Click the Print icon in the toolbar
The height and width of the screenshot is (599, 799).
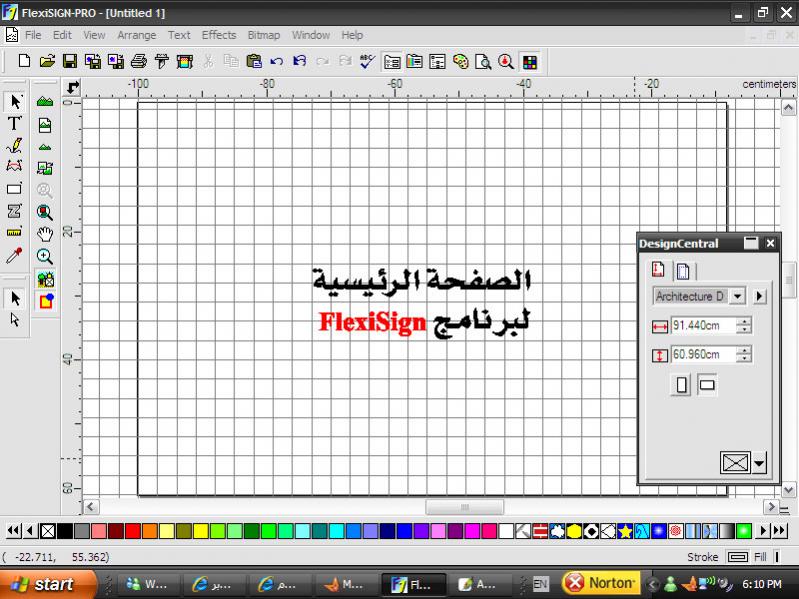(x=139, y=61)
